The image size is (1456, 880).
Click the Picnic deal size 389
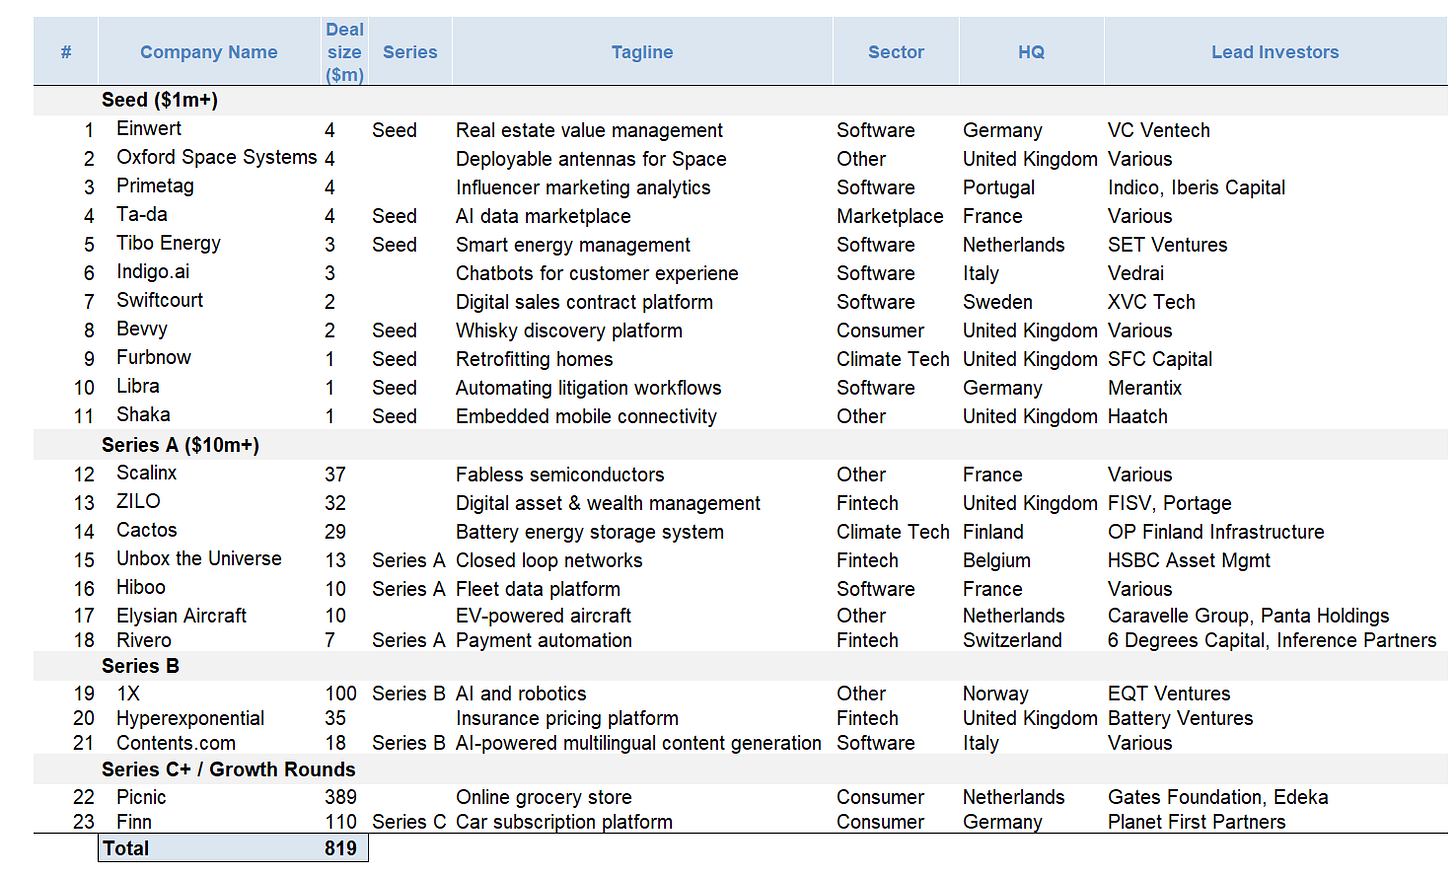coord(340,797)
